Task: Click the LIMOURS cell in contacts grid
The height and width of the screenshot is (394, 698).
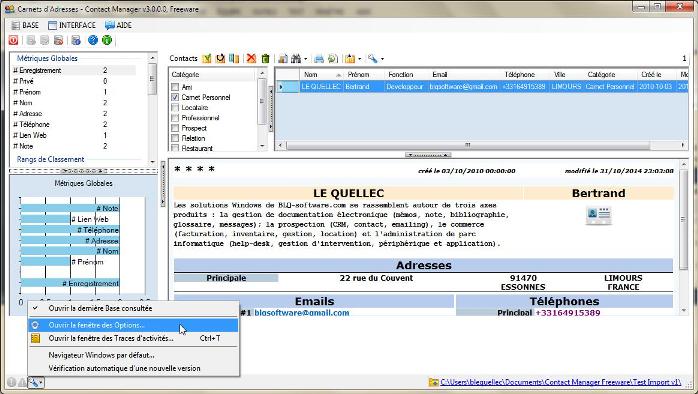Action: 566,87
